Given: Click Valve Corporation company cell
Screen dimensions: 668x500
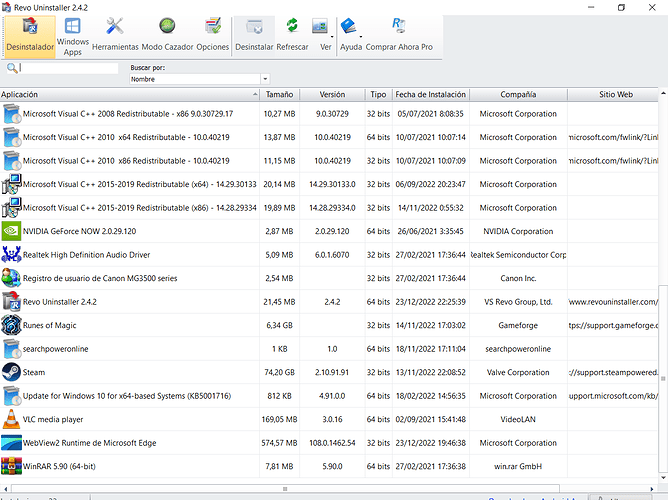Looking at the screenshot, I should [518, 372].
